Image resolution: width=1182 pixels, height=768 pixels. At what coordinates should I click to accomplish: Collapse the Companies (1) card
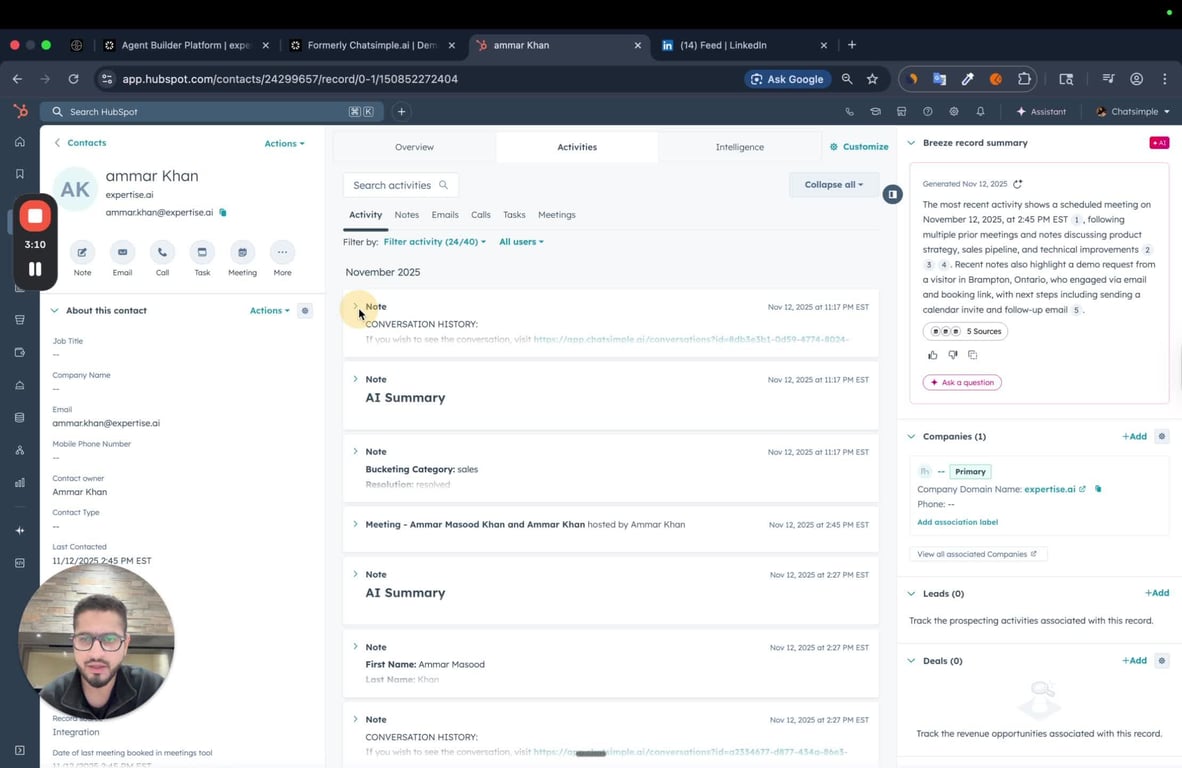[911, 436]
